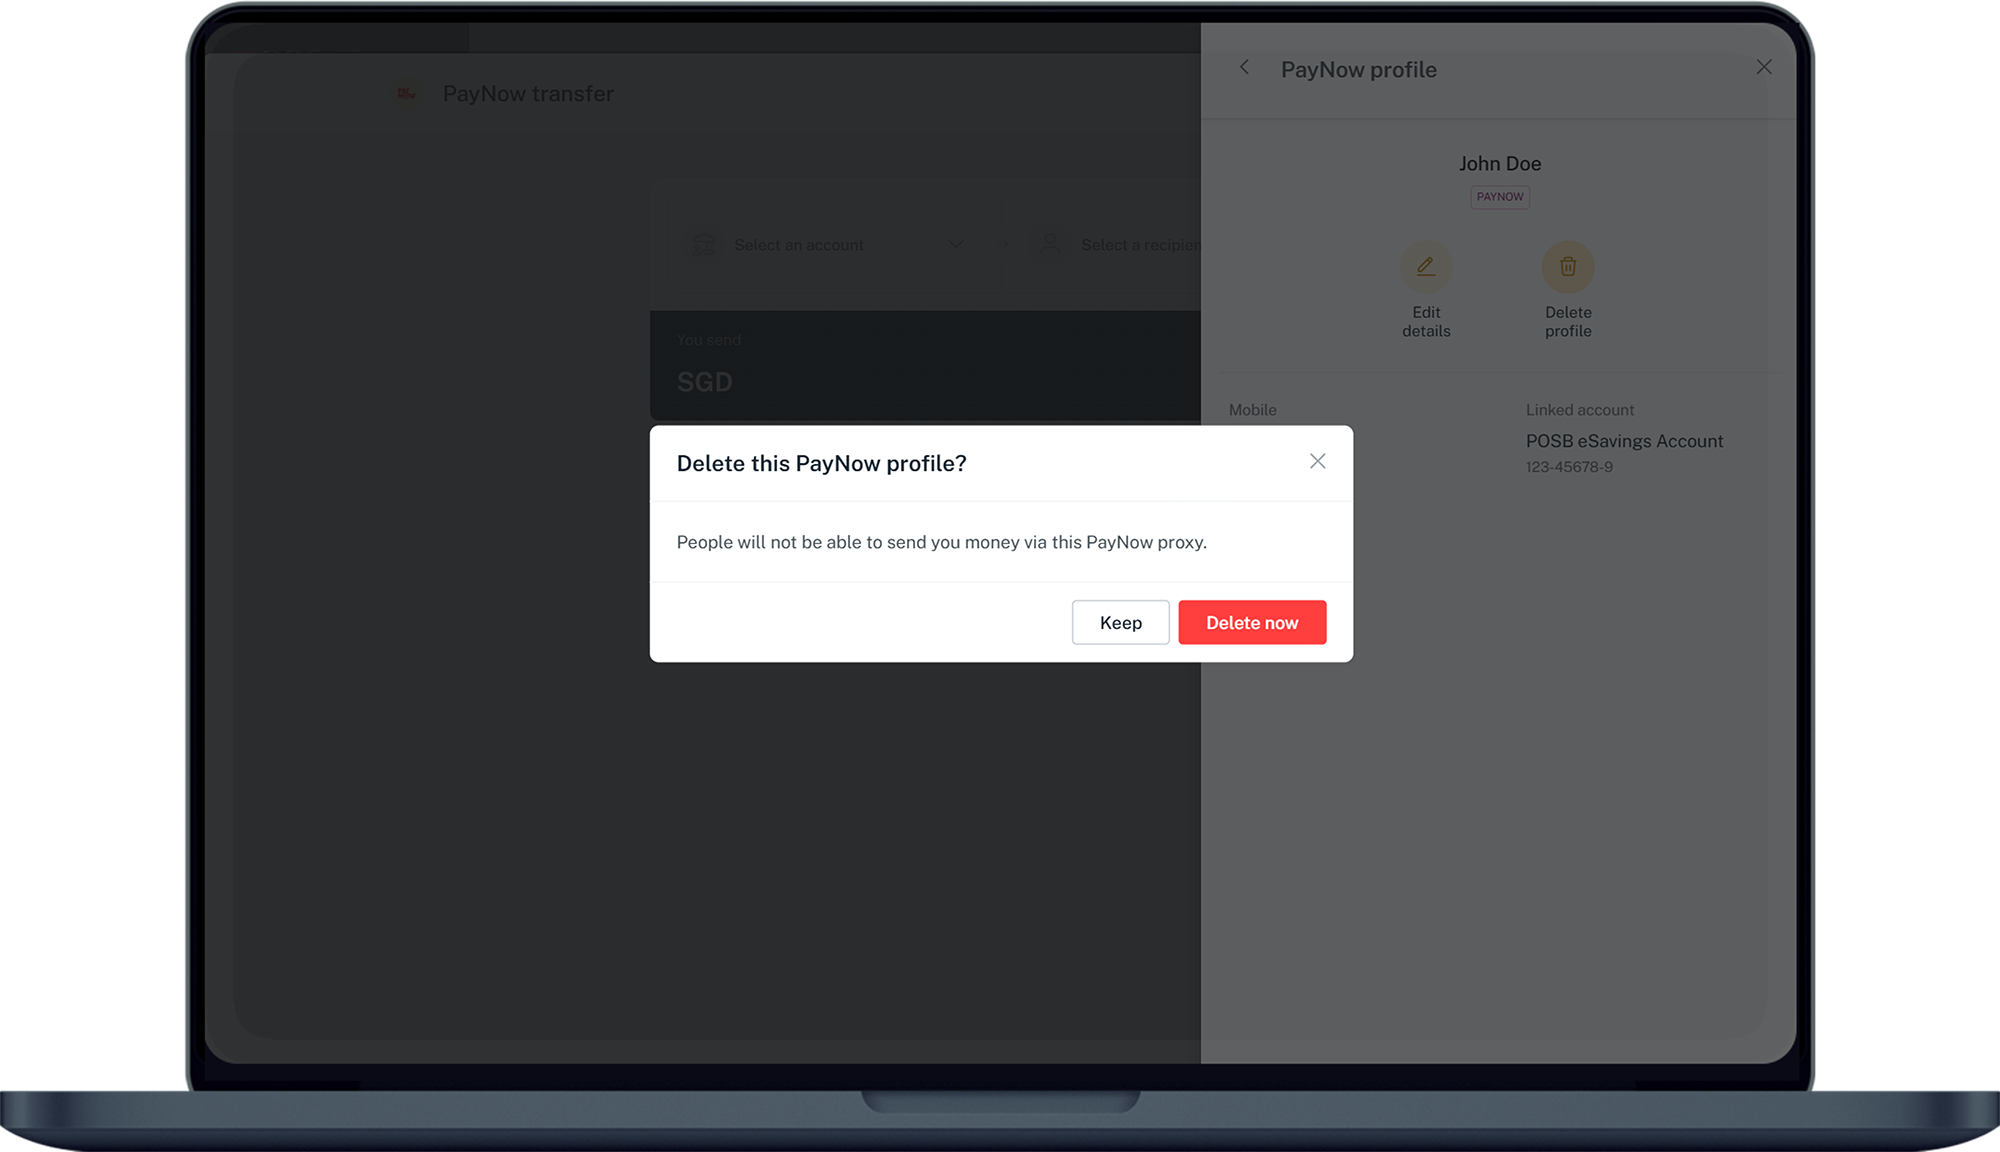Click the Edit details label
Image resolution: width=2000 pixels, height=1152 pixels.
coord(1426,321)
